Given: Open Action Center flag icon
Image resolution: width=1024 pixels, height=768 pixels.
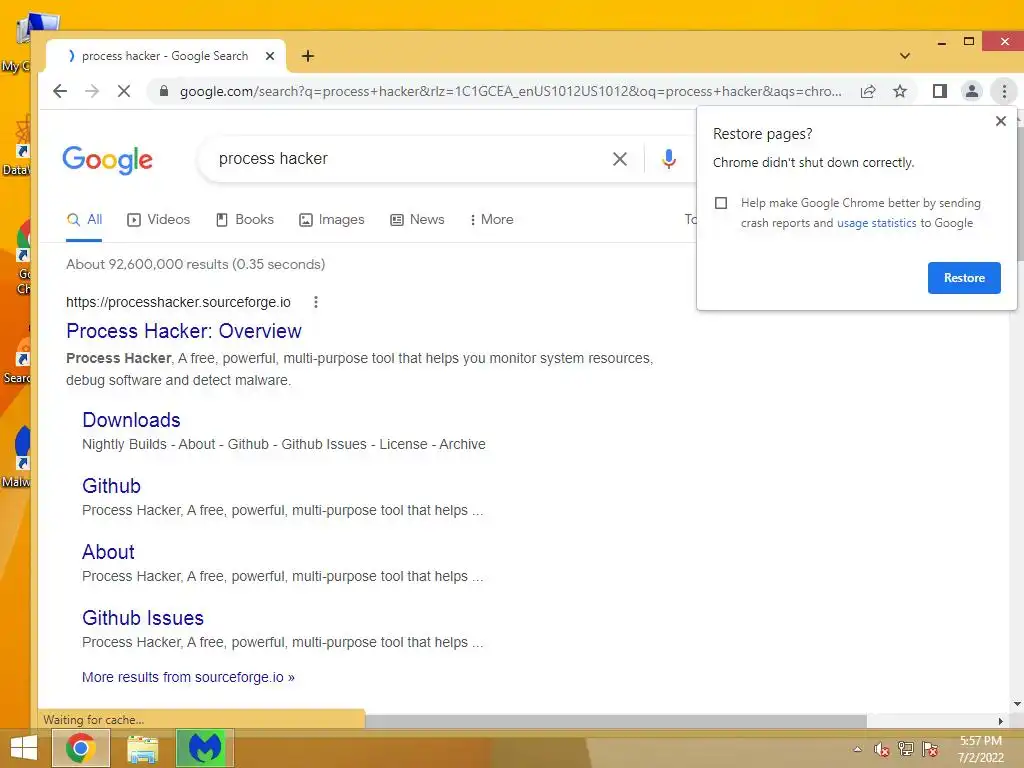Looking at the screenshot, I should click(x=930, y=749).
